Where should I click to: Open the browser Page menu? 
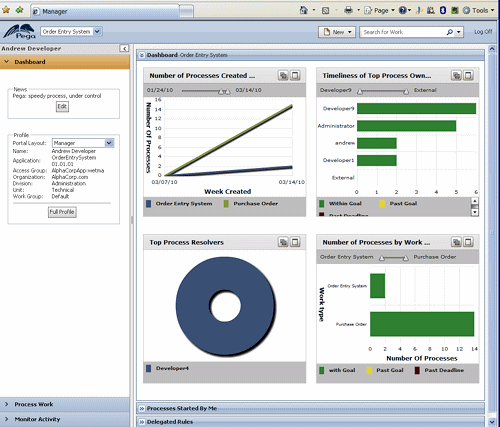pyautogui.click(x=379, y=11)
